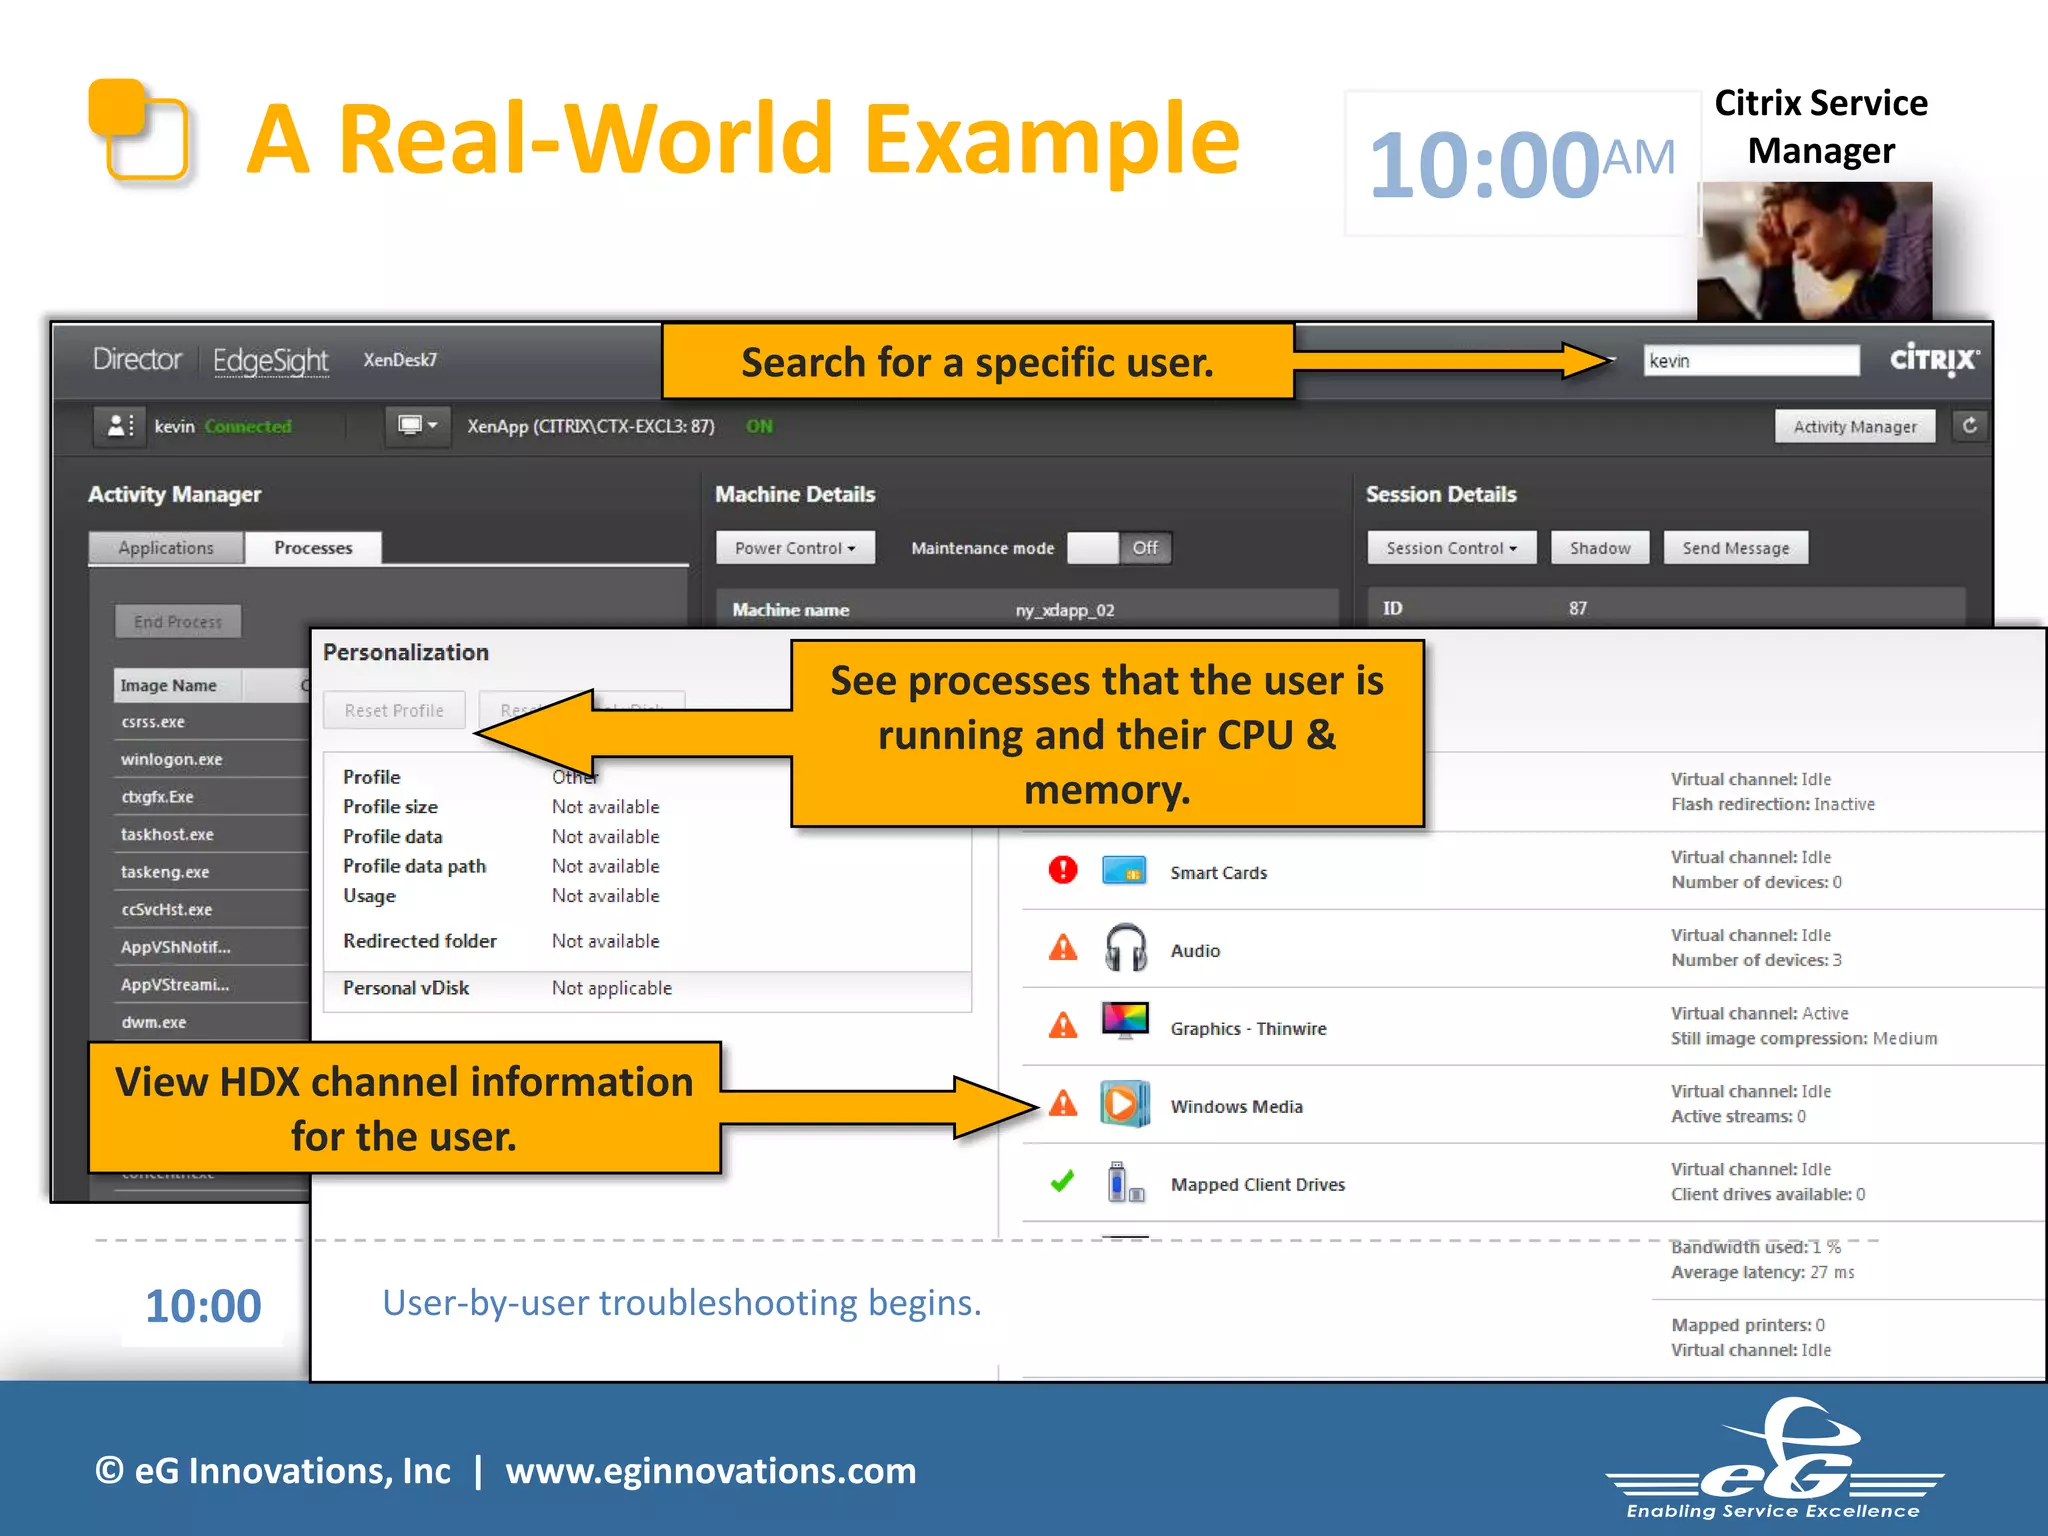Open the Power Control dropdown

(795, 548)
